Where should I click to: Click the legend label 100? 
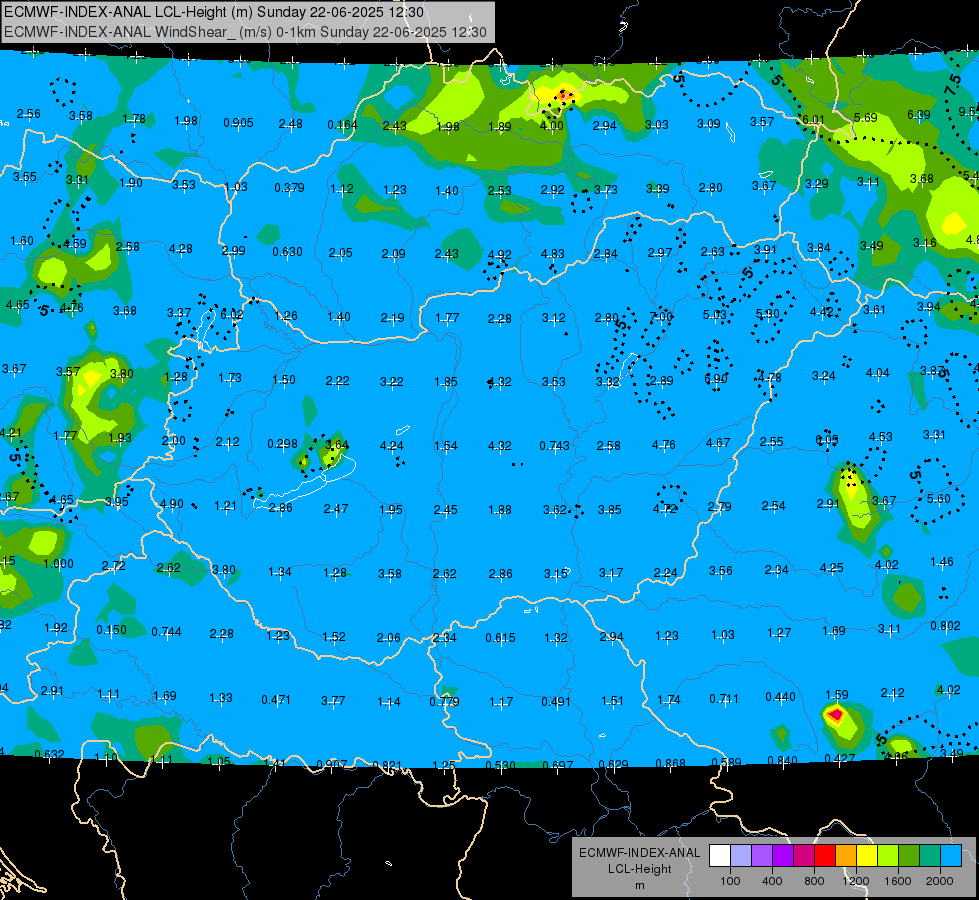click(x=730, y=881)
